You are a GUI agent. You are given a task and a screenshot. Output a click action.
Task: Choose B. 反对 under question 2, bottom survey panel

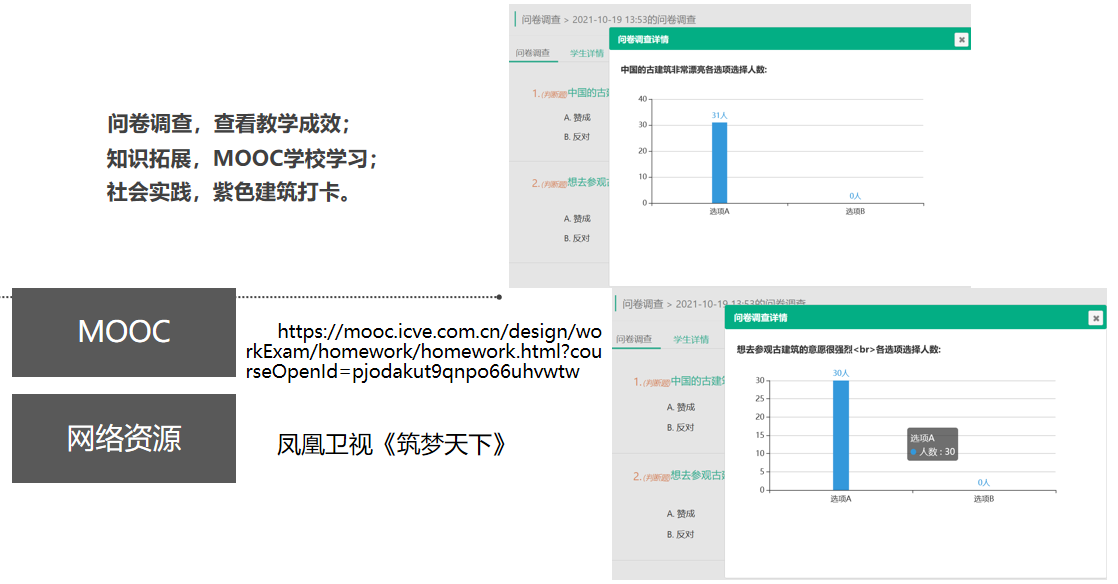pos(681,535)
